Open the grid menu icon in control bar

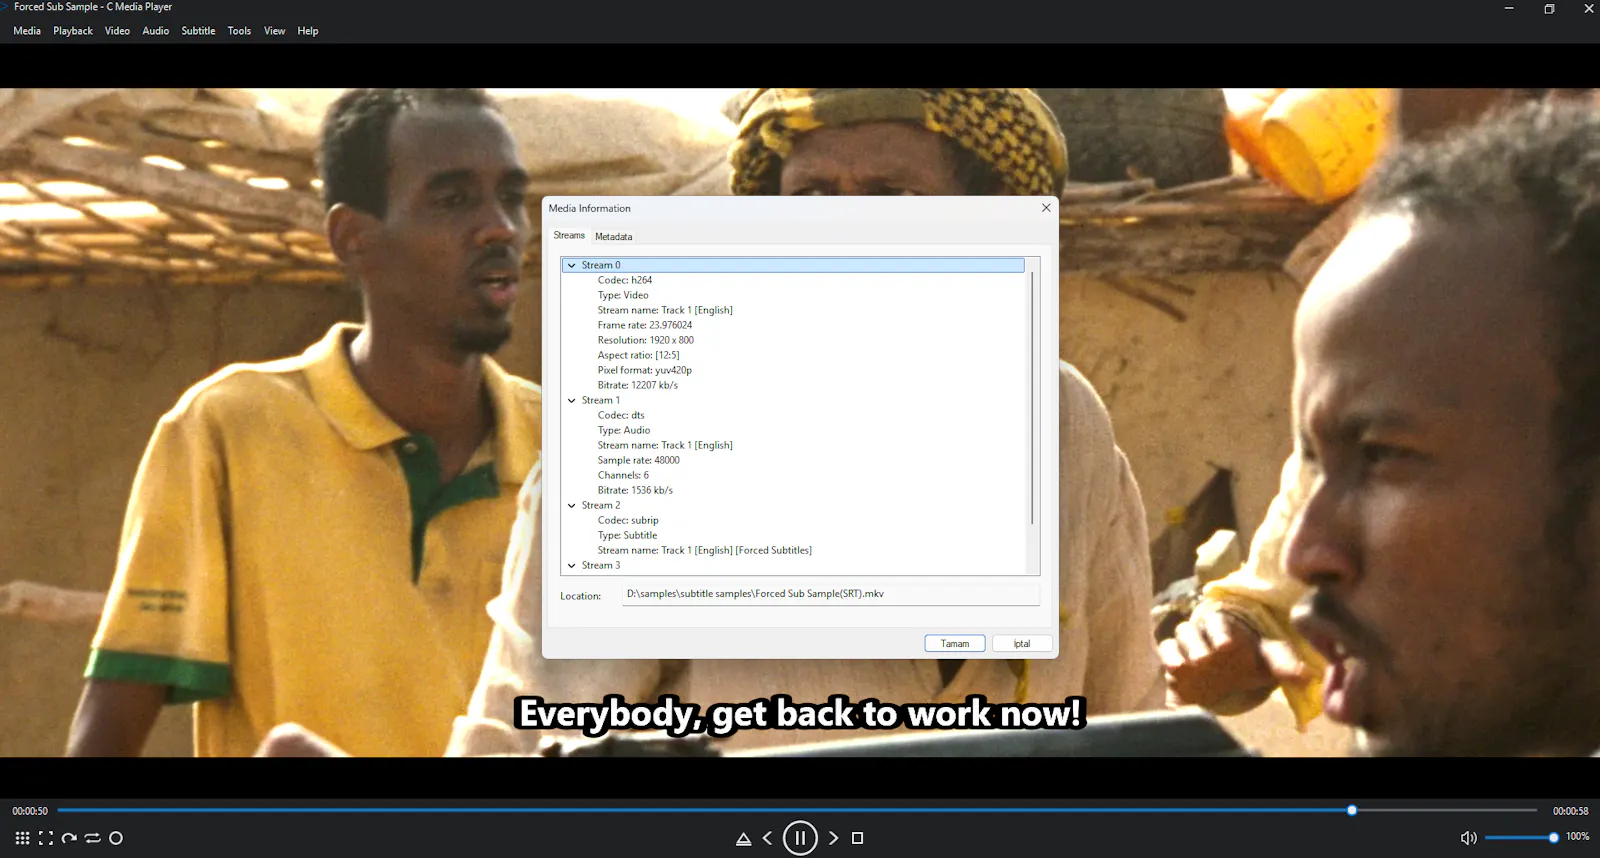(x=22, y=838)
